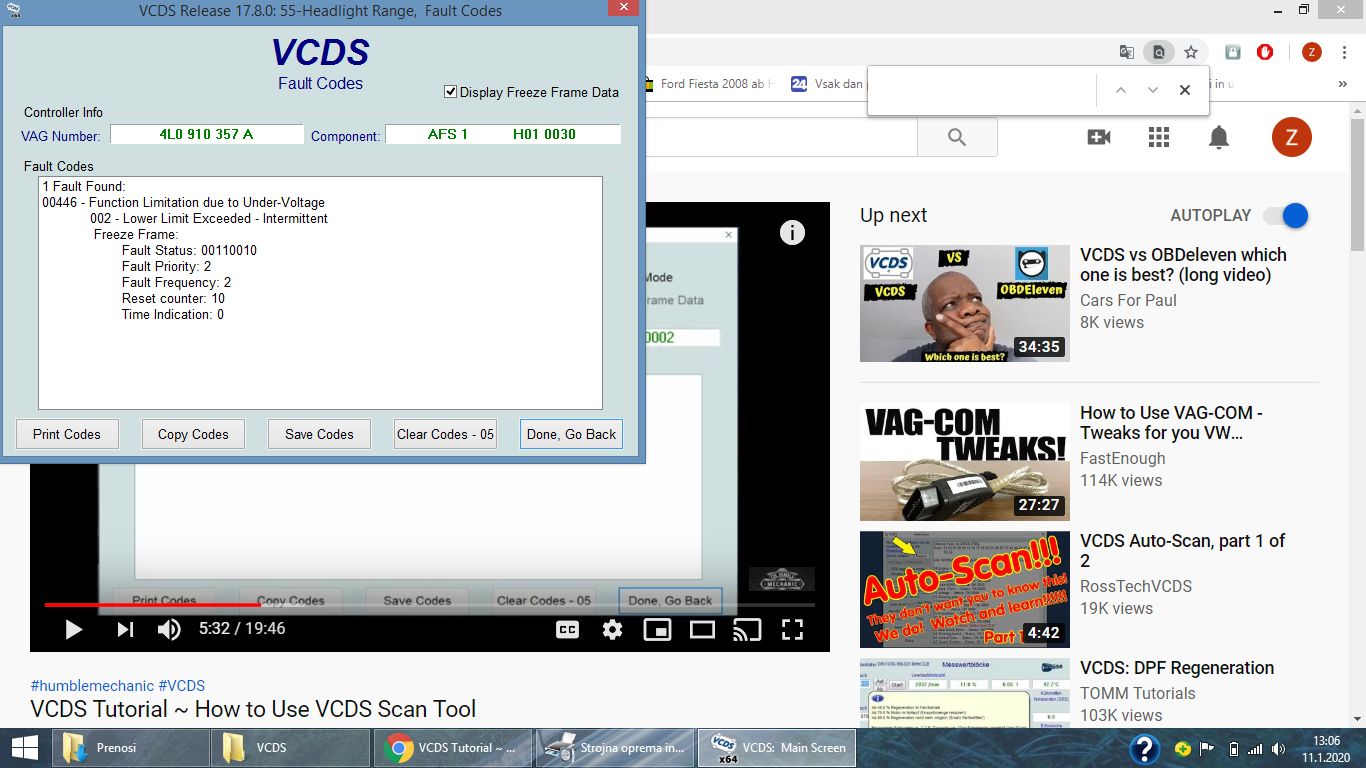Open the Vsak dan bookmark
1366x768 pixels.
coord(827,84)
